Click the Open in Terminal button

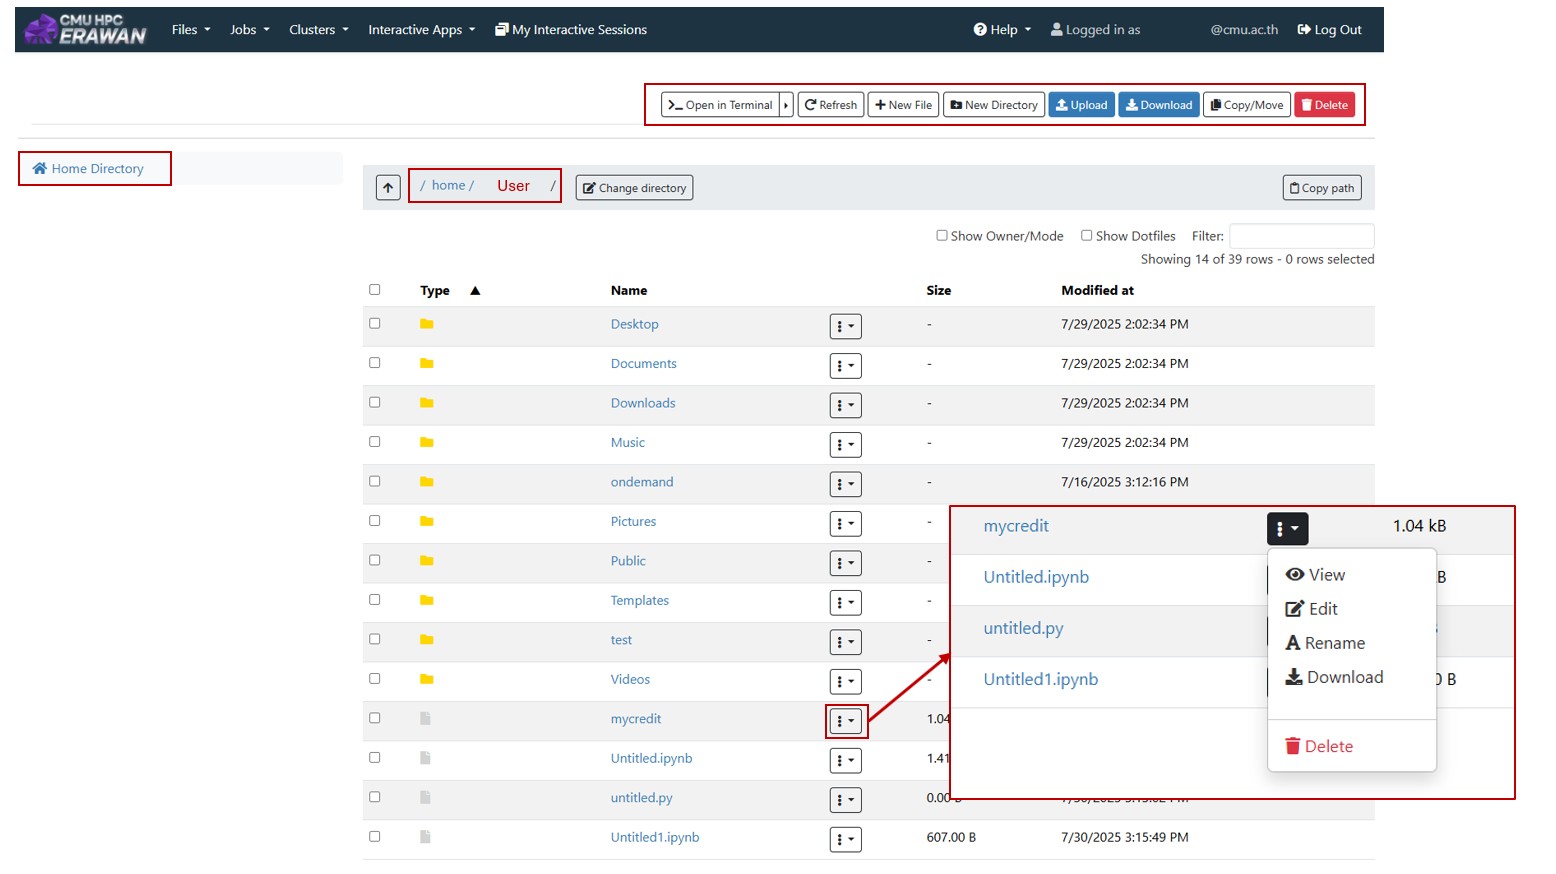click(720, 105)
